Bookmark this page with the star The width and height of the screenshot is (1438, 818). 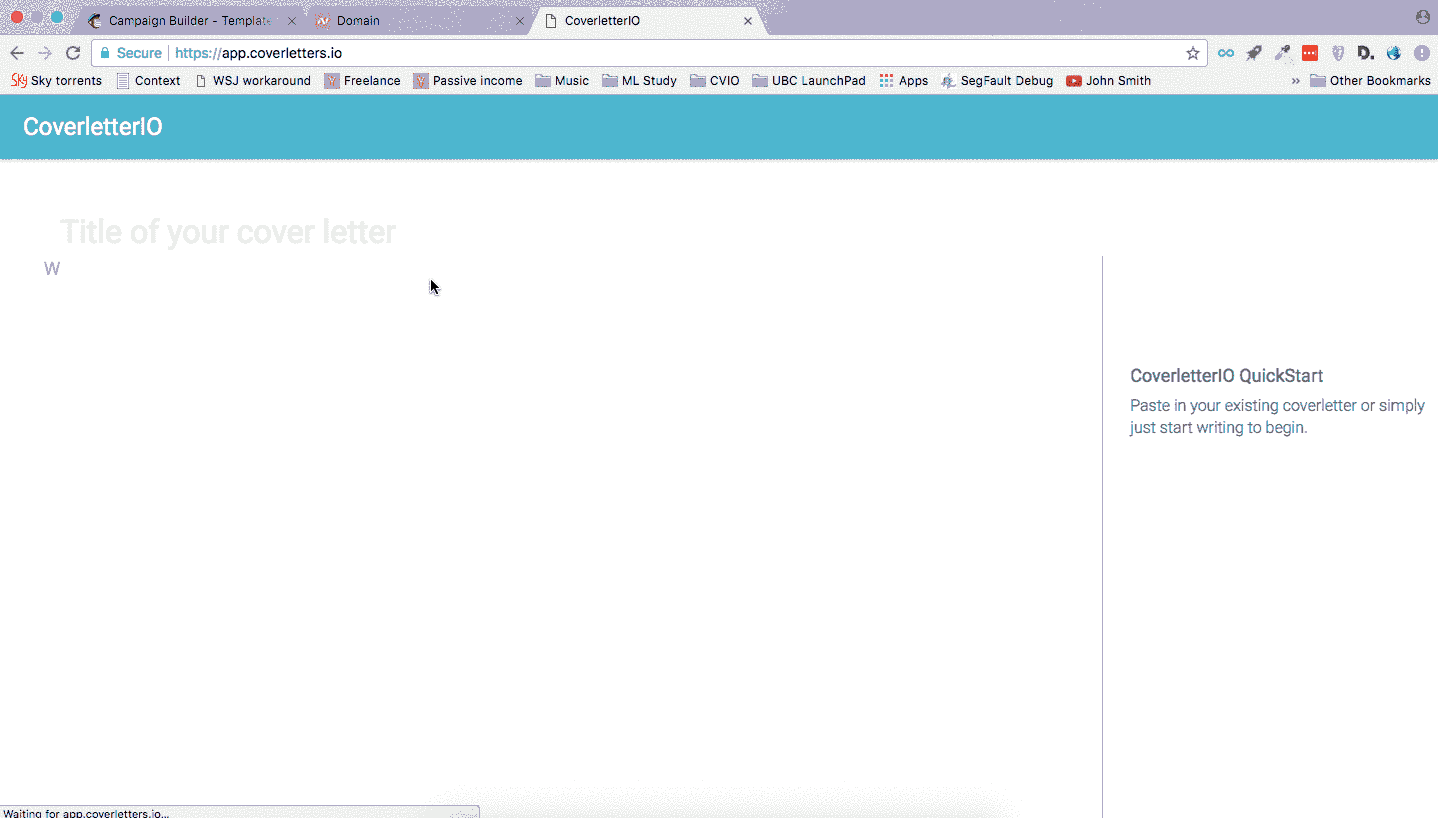tap(1192, 53)
